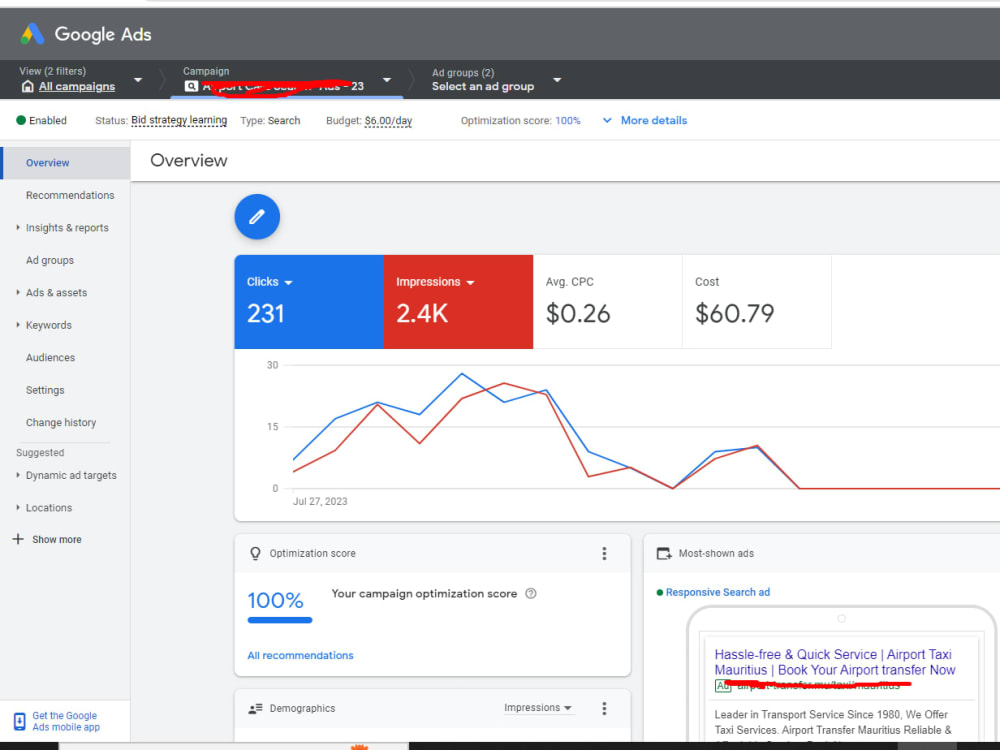The width and height of the screenshot is (1000, 750).
Task: Open the Ad groups selector dropdown arrow
Action: [x=557, y=80]
